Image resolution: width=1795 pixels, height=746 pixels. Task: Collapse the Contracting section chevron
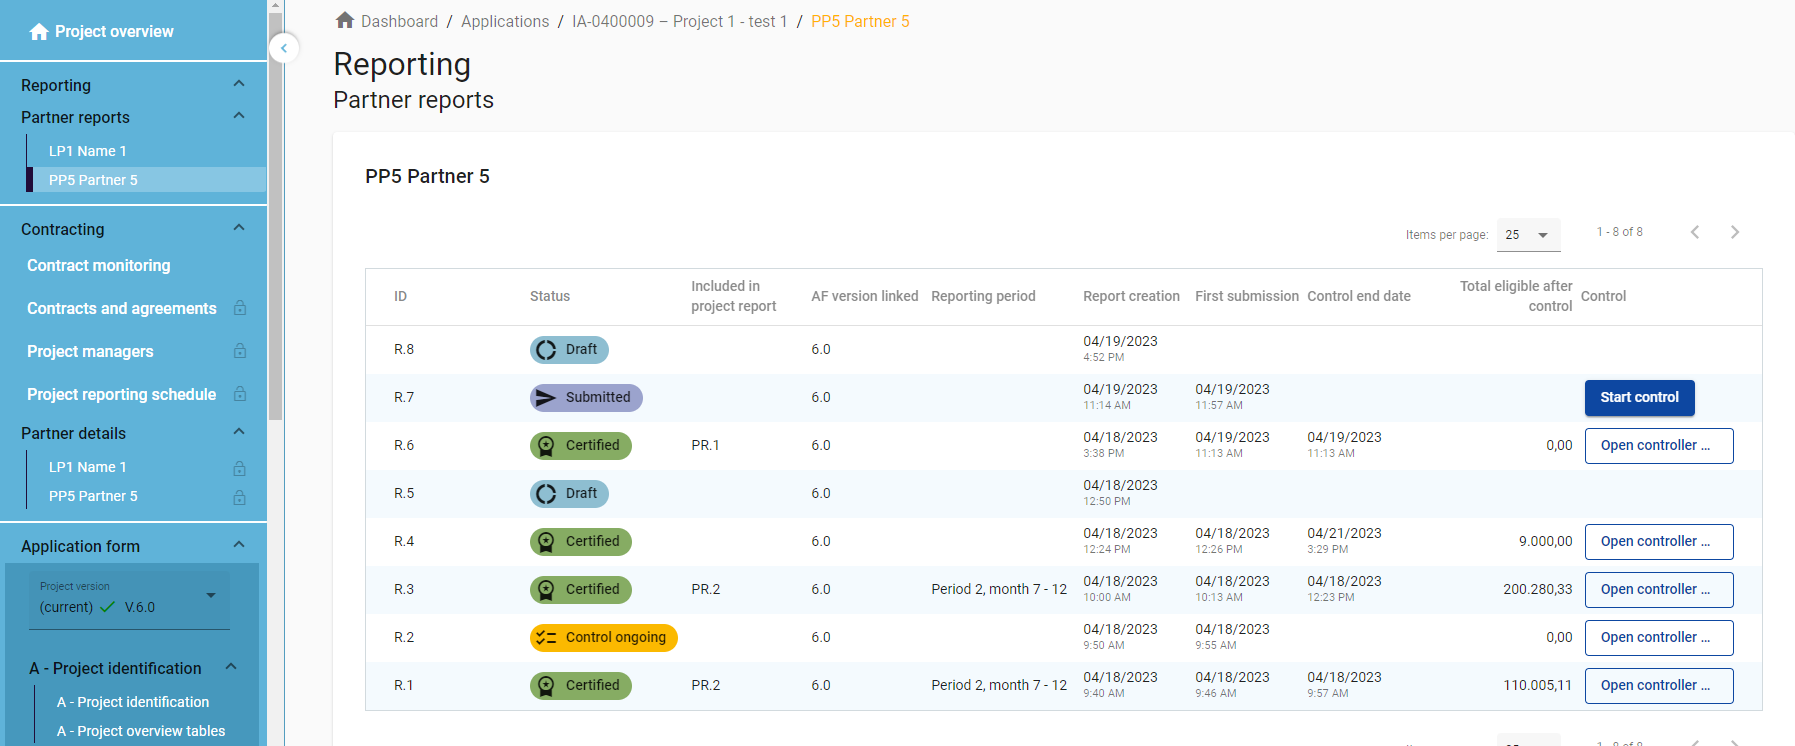coord(239,228)
